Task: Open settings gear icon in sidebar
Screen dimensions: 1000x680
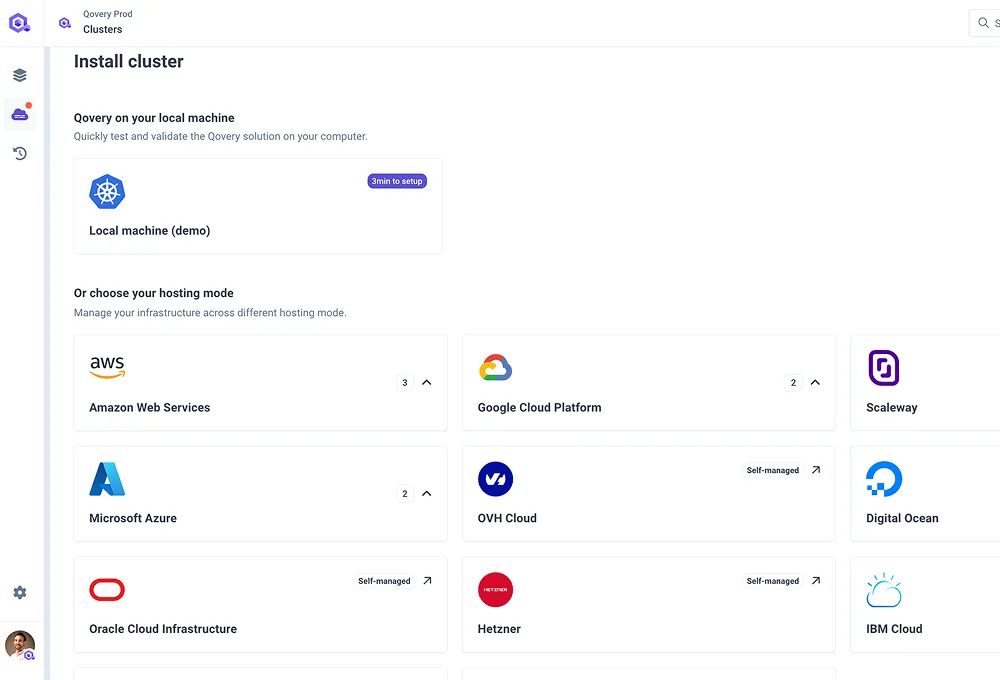Action: coord(20,593)
